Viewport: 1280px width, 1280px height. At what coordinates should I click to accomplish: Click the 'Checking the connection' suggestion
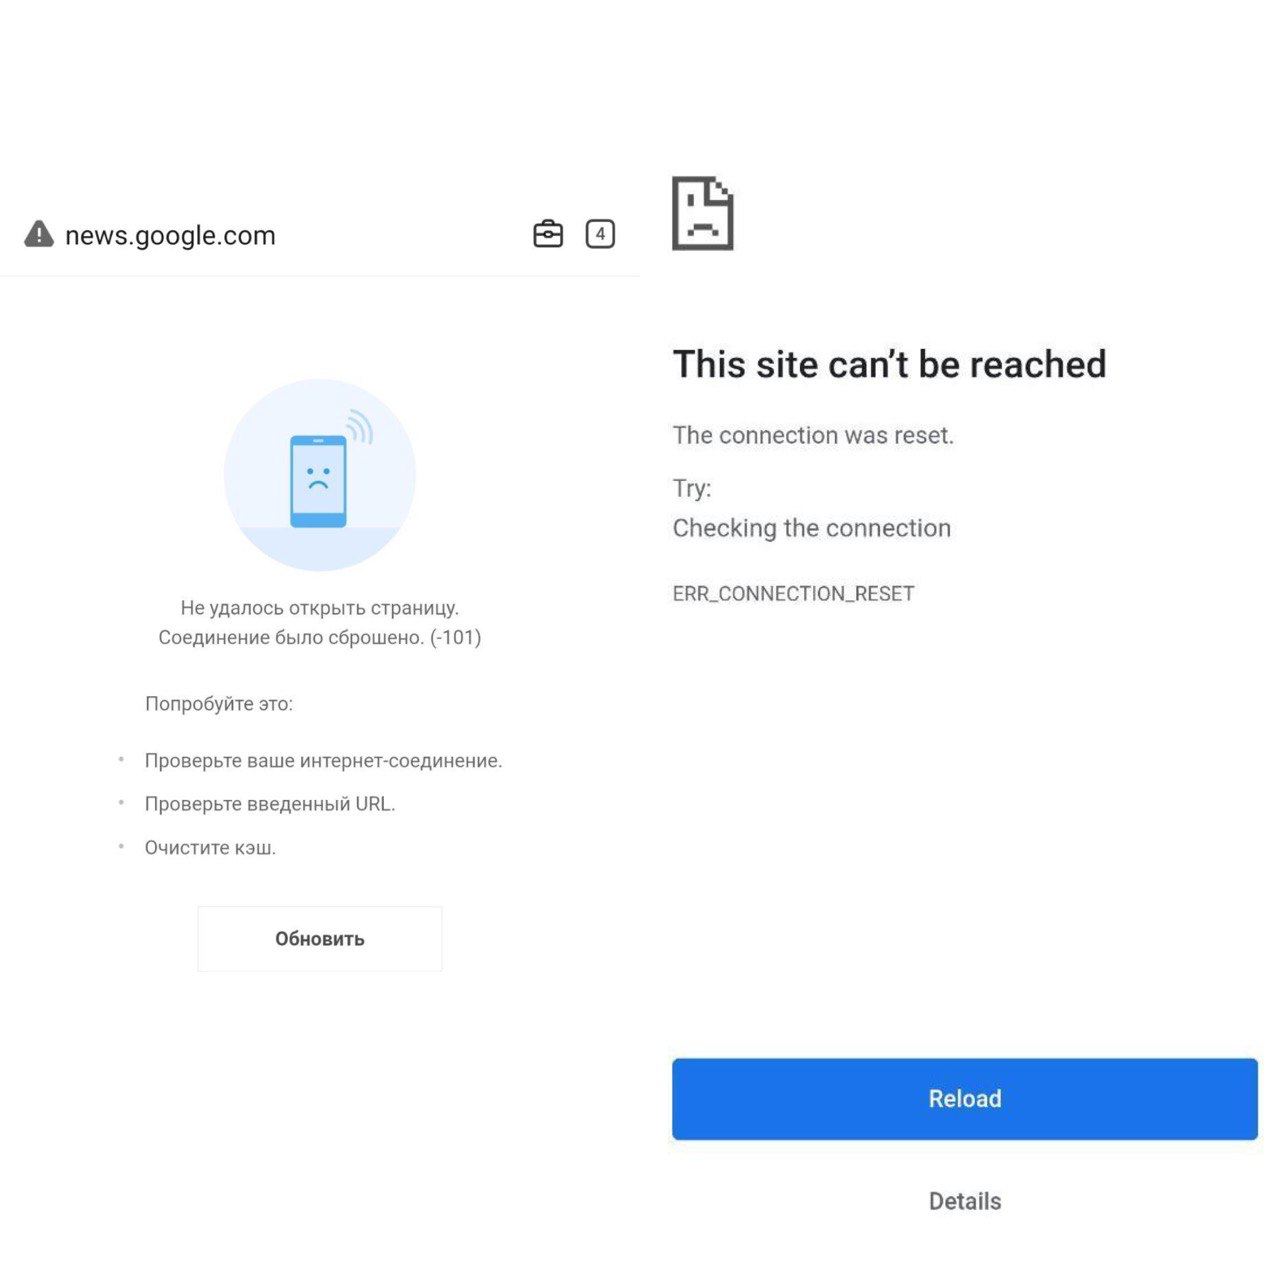point(812,528)
